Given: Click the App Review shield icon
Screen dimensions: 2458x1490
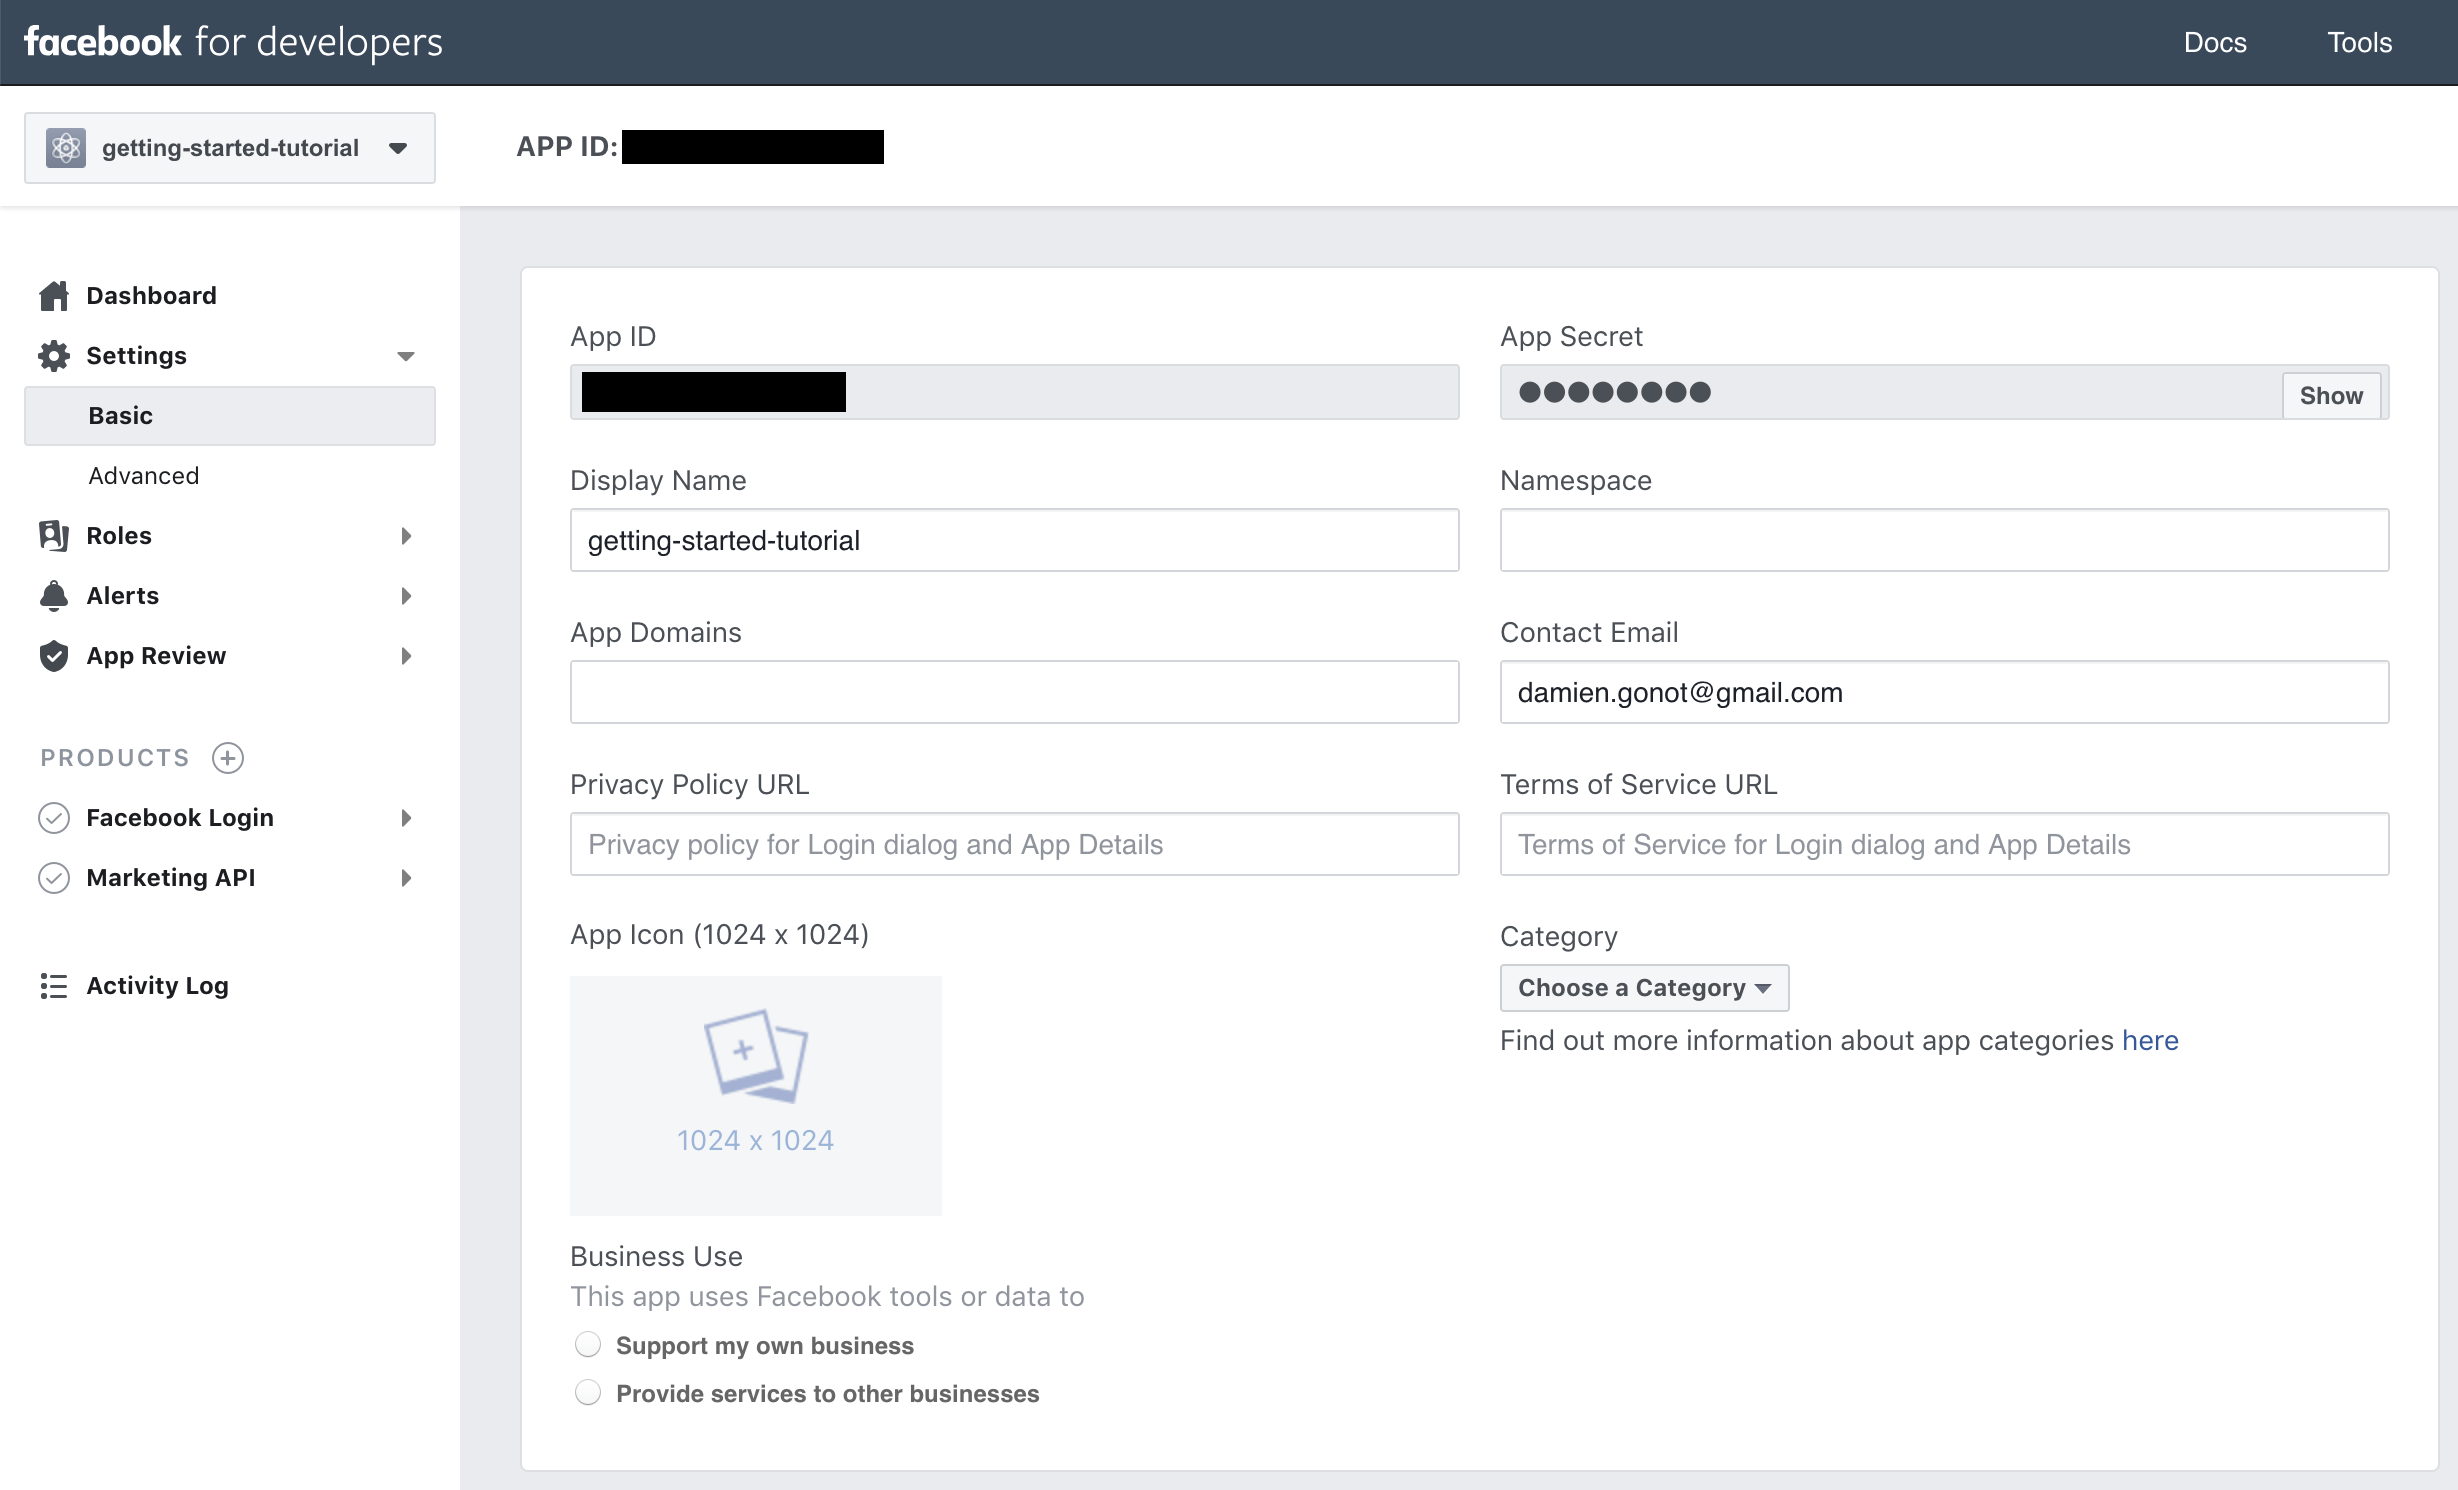Looking at the screenshot, I should 54,655.
